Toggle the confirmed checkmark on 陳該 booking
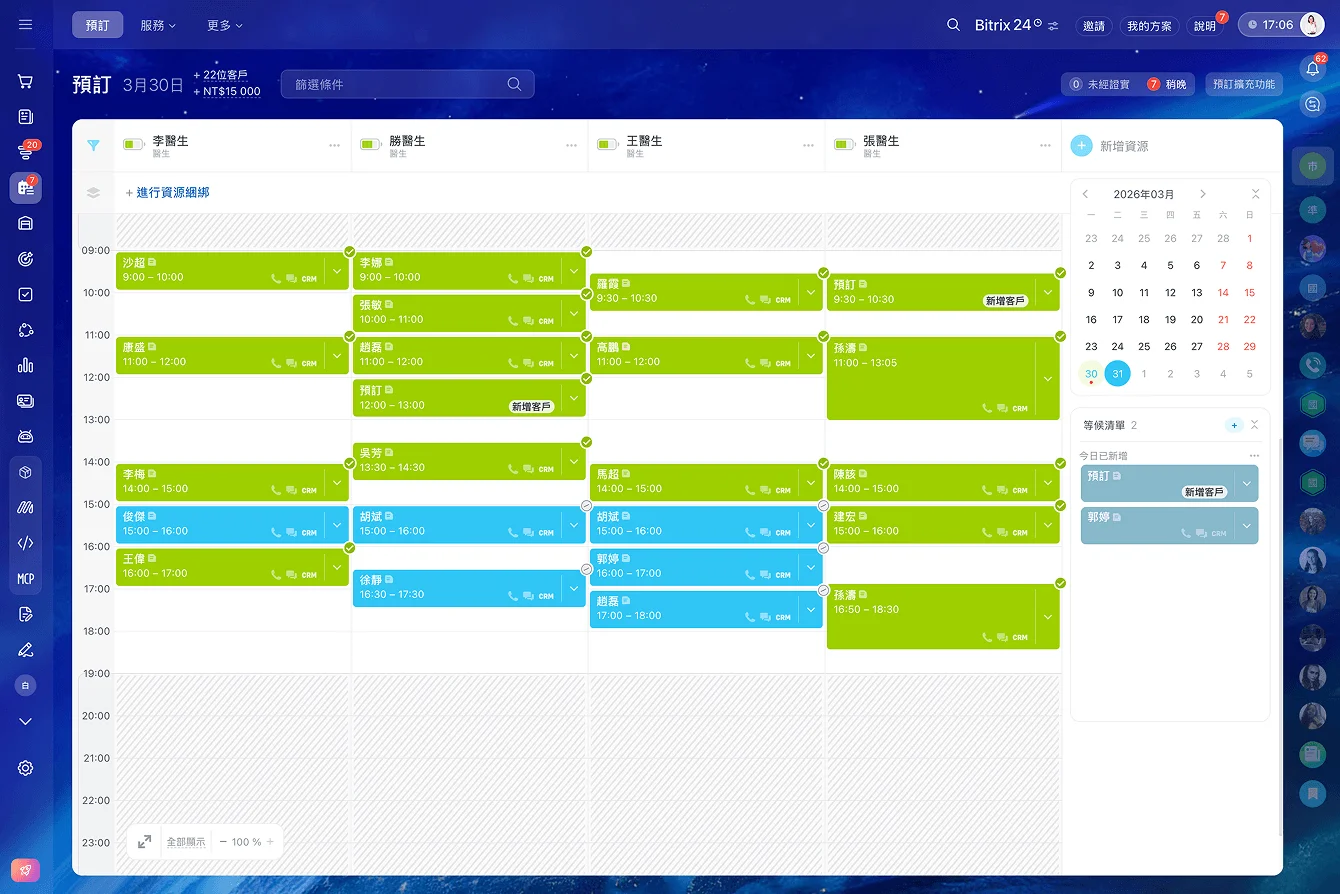 pos(1060,463)
